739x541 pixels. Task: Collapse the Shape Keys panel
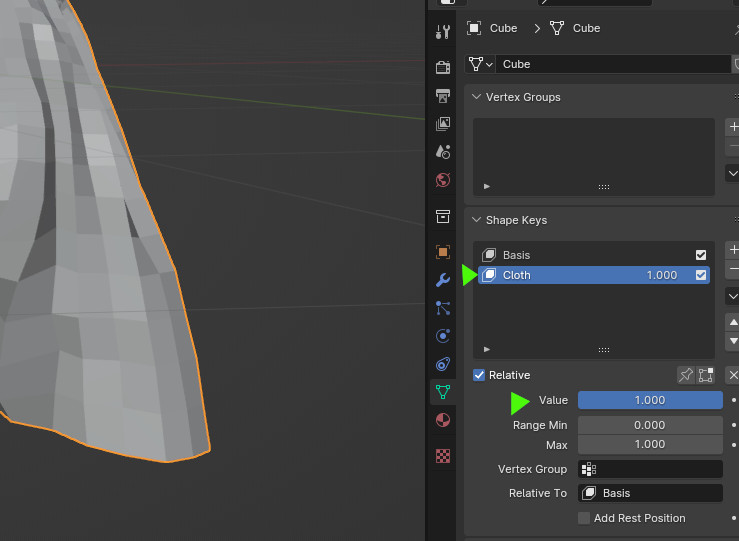pyautogui.click(x=476, y=220)
